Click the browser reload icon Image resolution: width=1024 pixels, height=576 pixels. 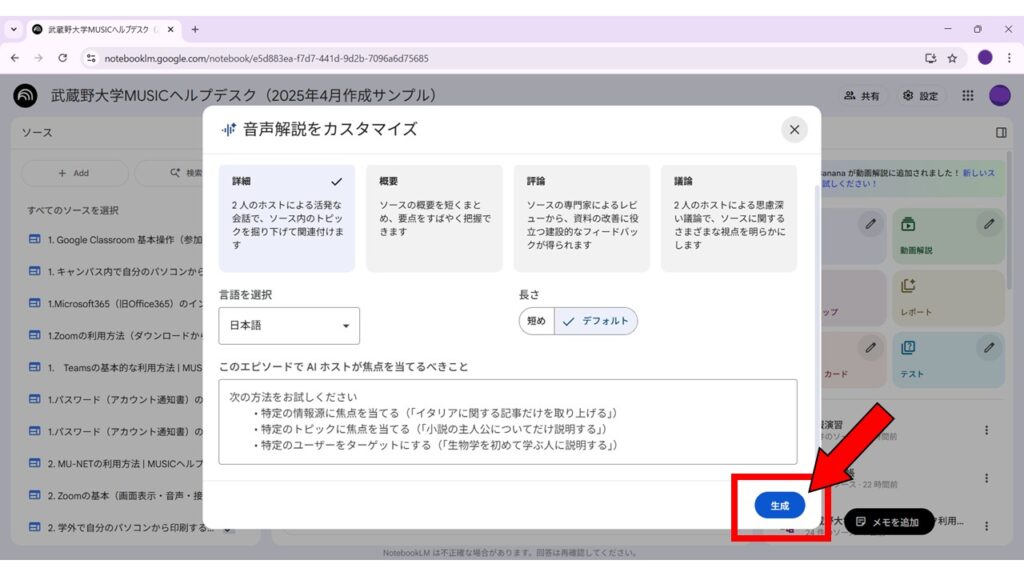pyautogui.click(x=65, y=58)
